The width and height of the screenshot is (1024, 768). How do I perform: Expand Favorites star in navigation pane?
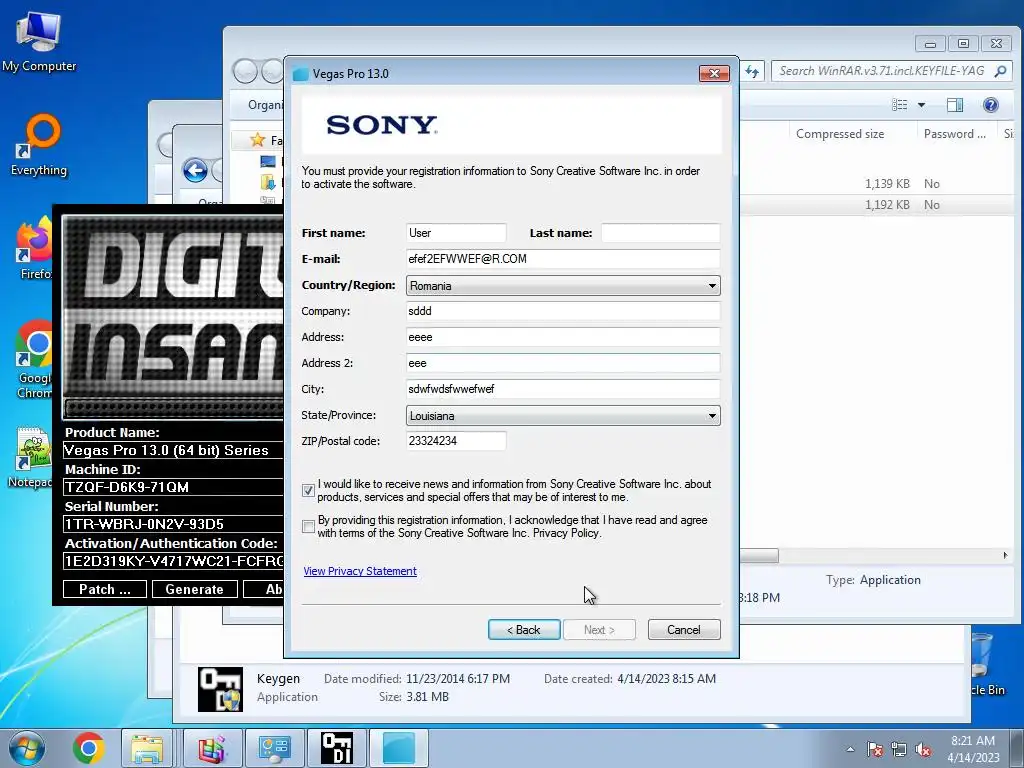pos(257,140)
